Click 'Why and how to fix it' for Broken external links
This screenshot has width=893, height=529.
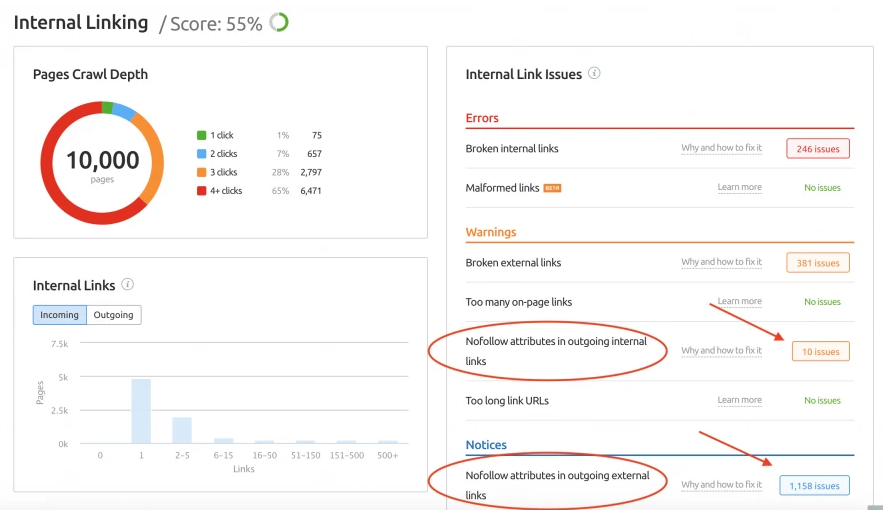pos(721,262)
